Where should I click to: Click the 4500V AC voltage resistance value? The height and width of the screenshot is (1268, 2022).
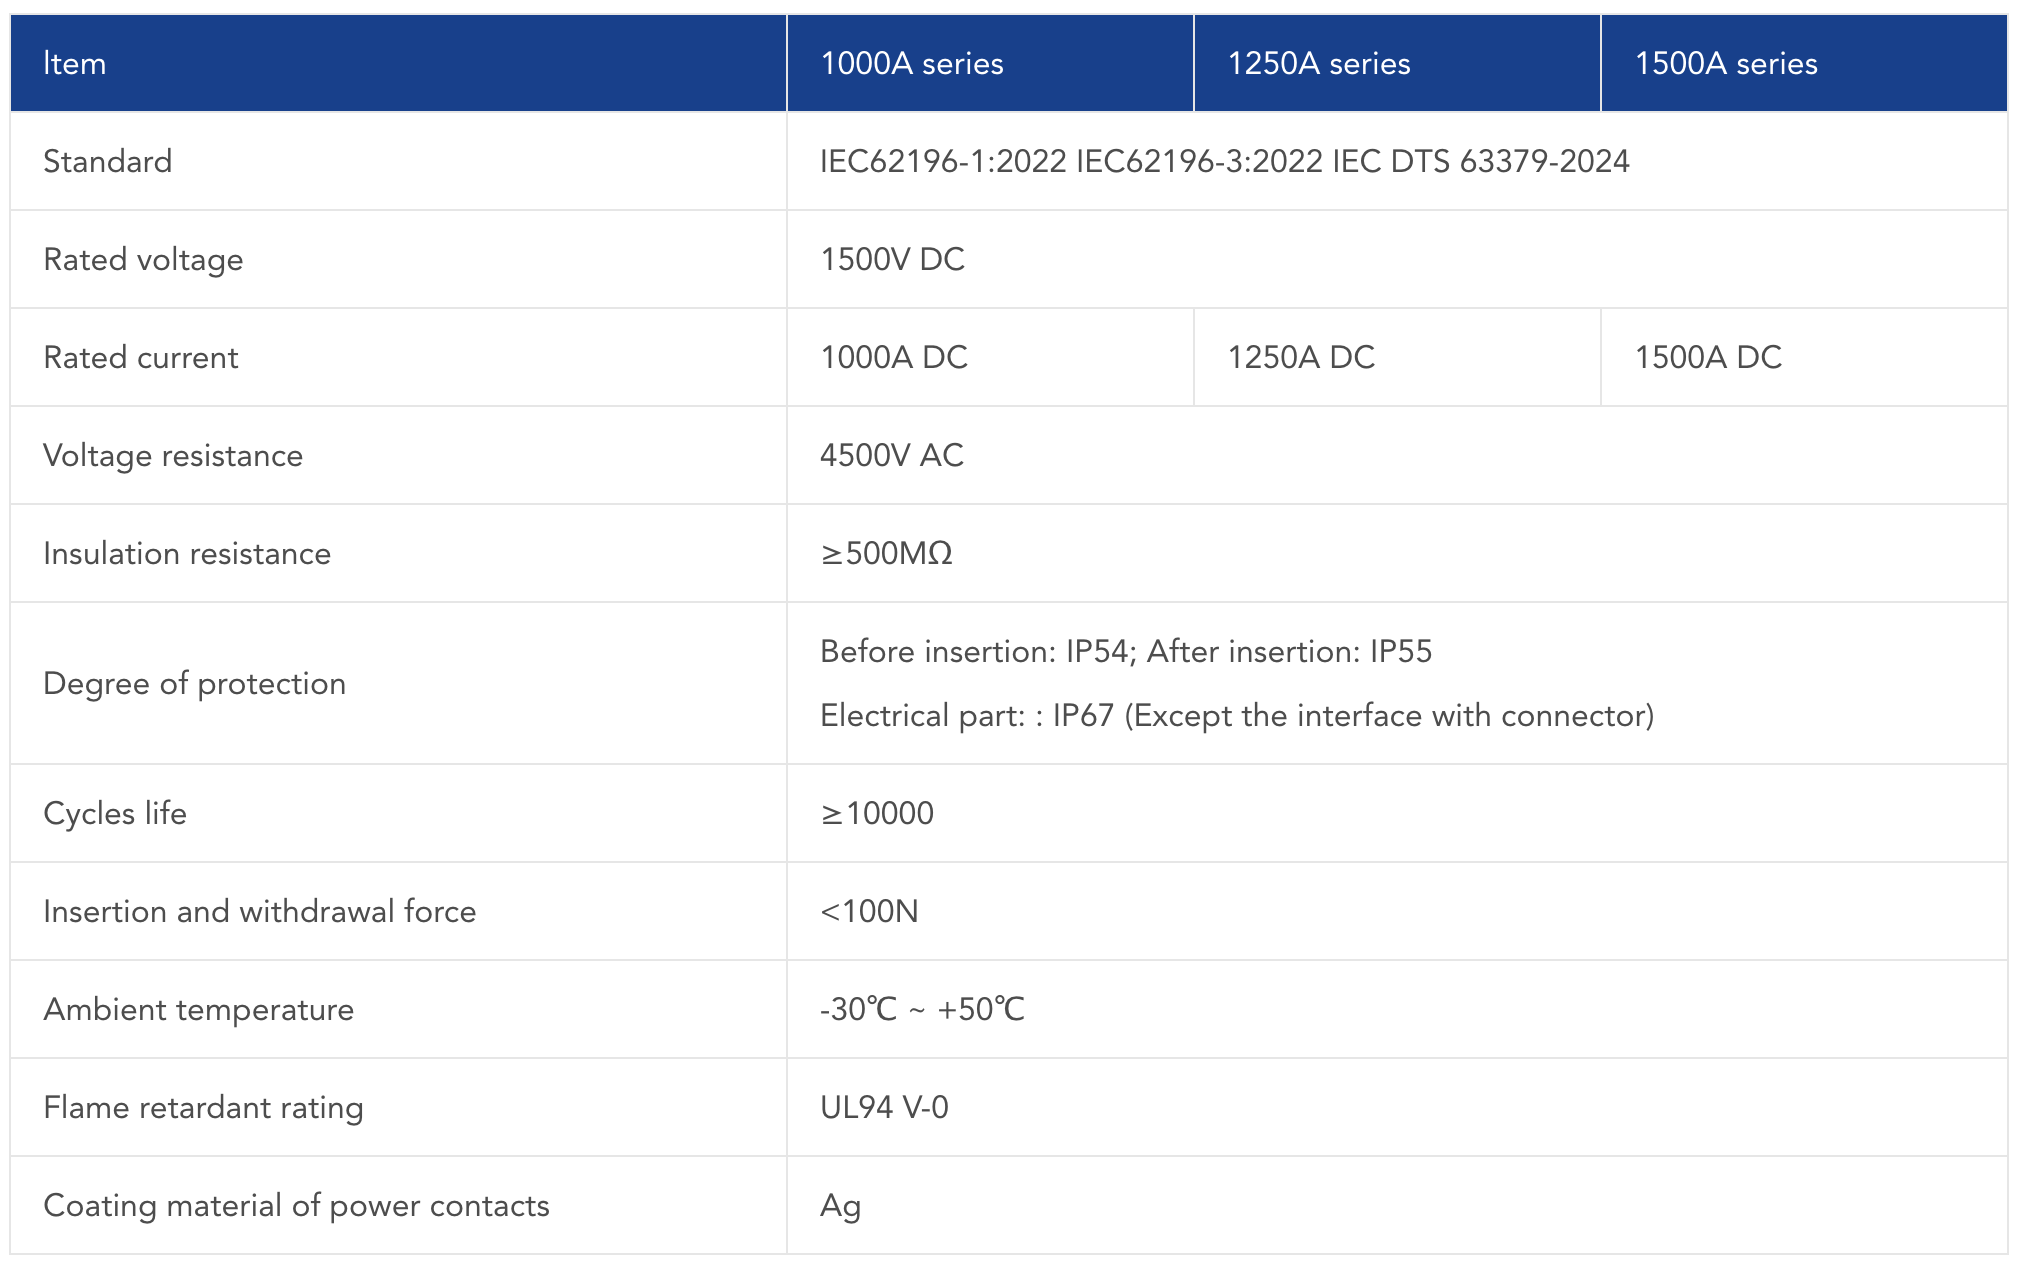click(x=891, y=455)
